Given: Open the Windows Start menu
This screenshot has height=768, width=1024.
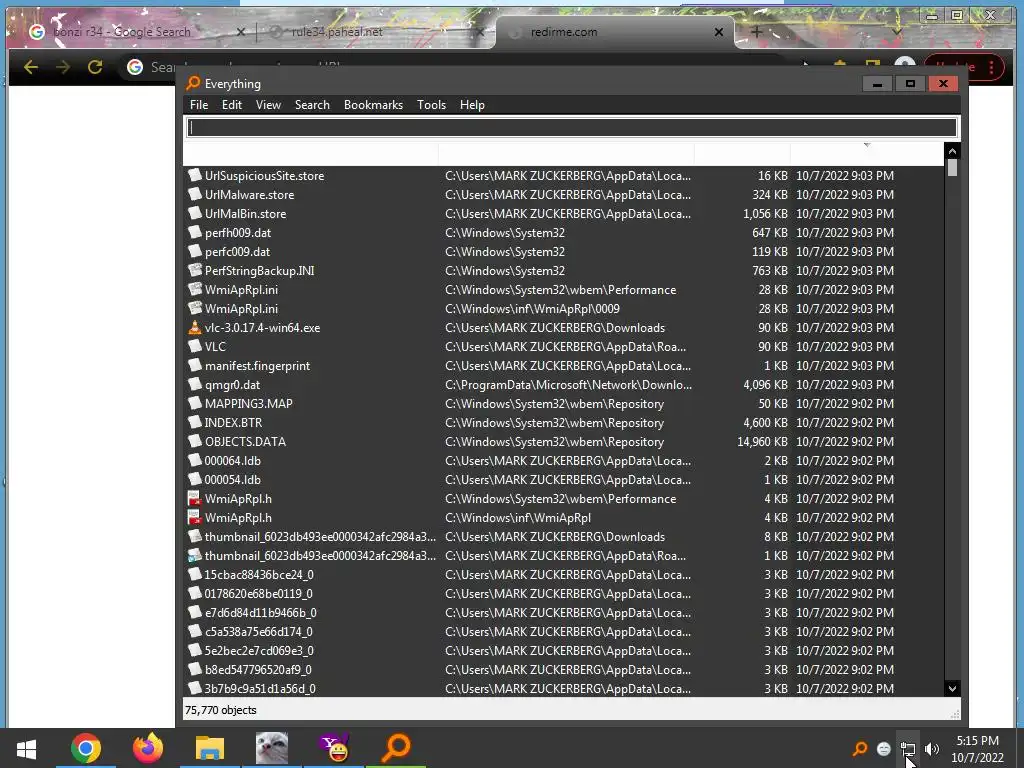Looking at the screenshot, I should (x=26, y=748).
